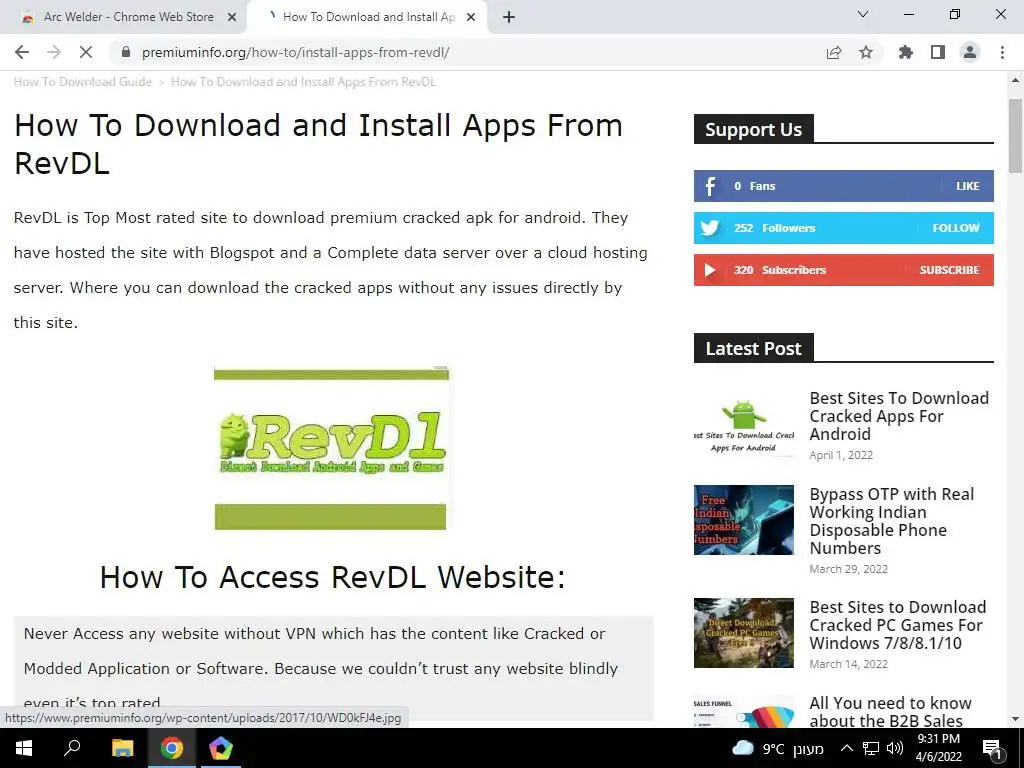This screenshot has width=1024, height=768.
Task: Click the address bar URL
Action: point(295,52)
